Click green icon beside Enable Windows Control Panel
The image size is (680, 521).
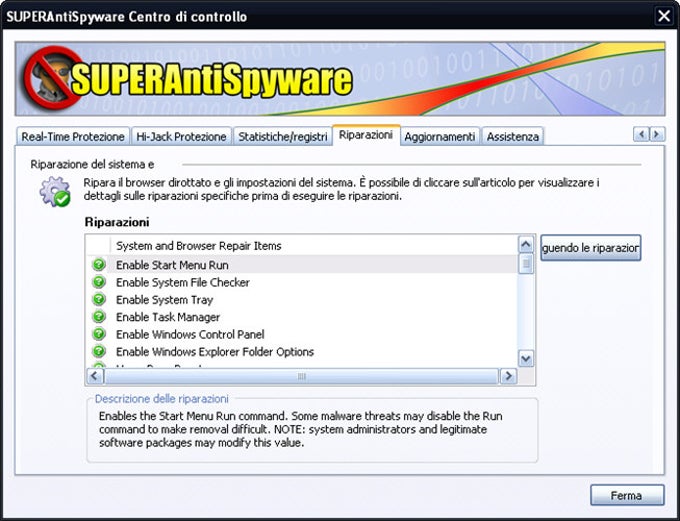click(99, 334)
